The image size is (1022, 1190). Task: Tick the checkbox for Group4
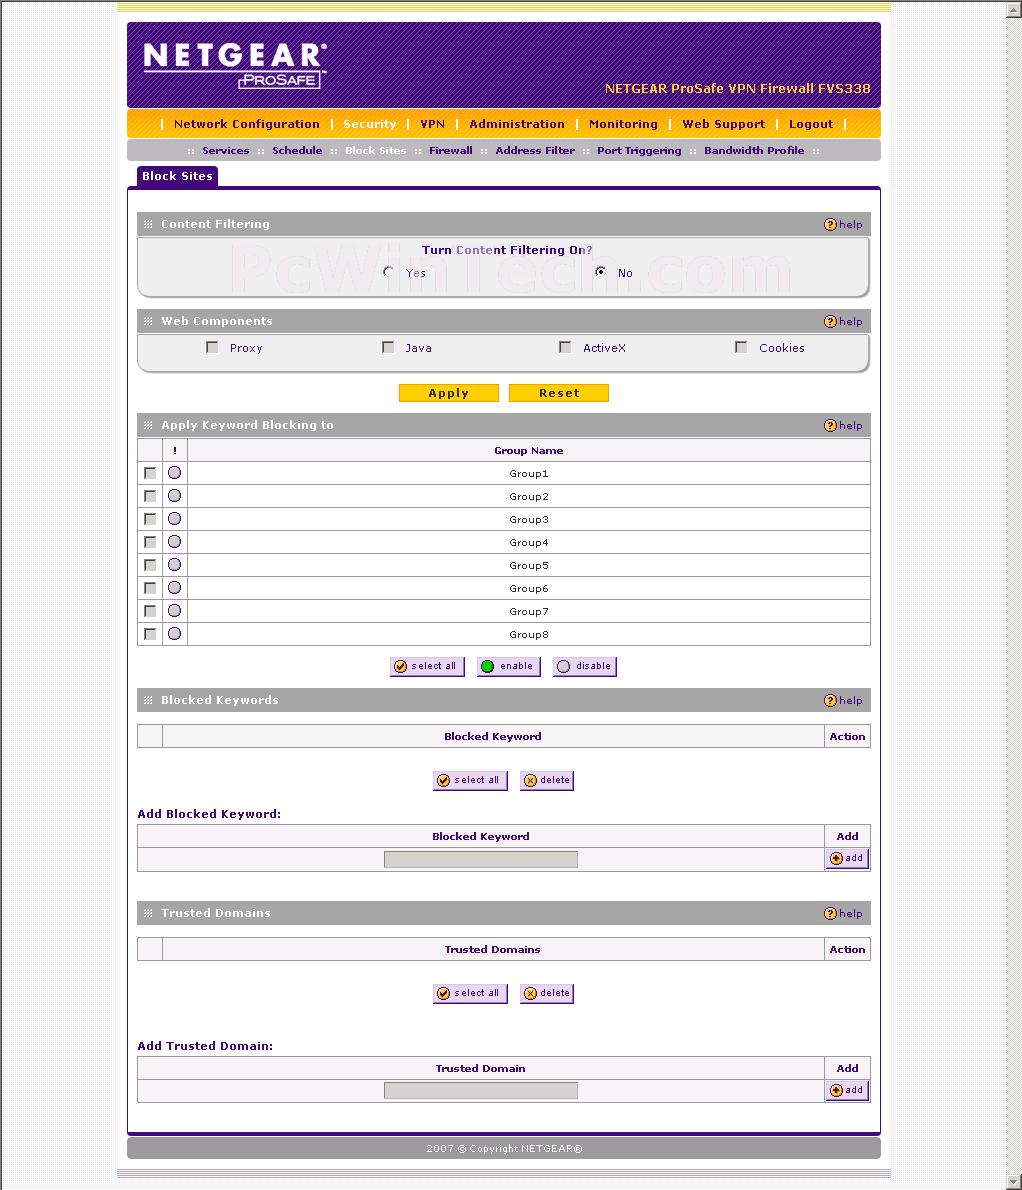(150, 543)
